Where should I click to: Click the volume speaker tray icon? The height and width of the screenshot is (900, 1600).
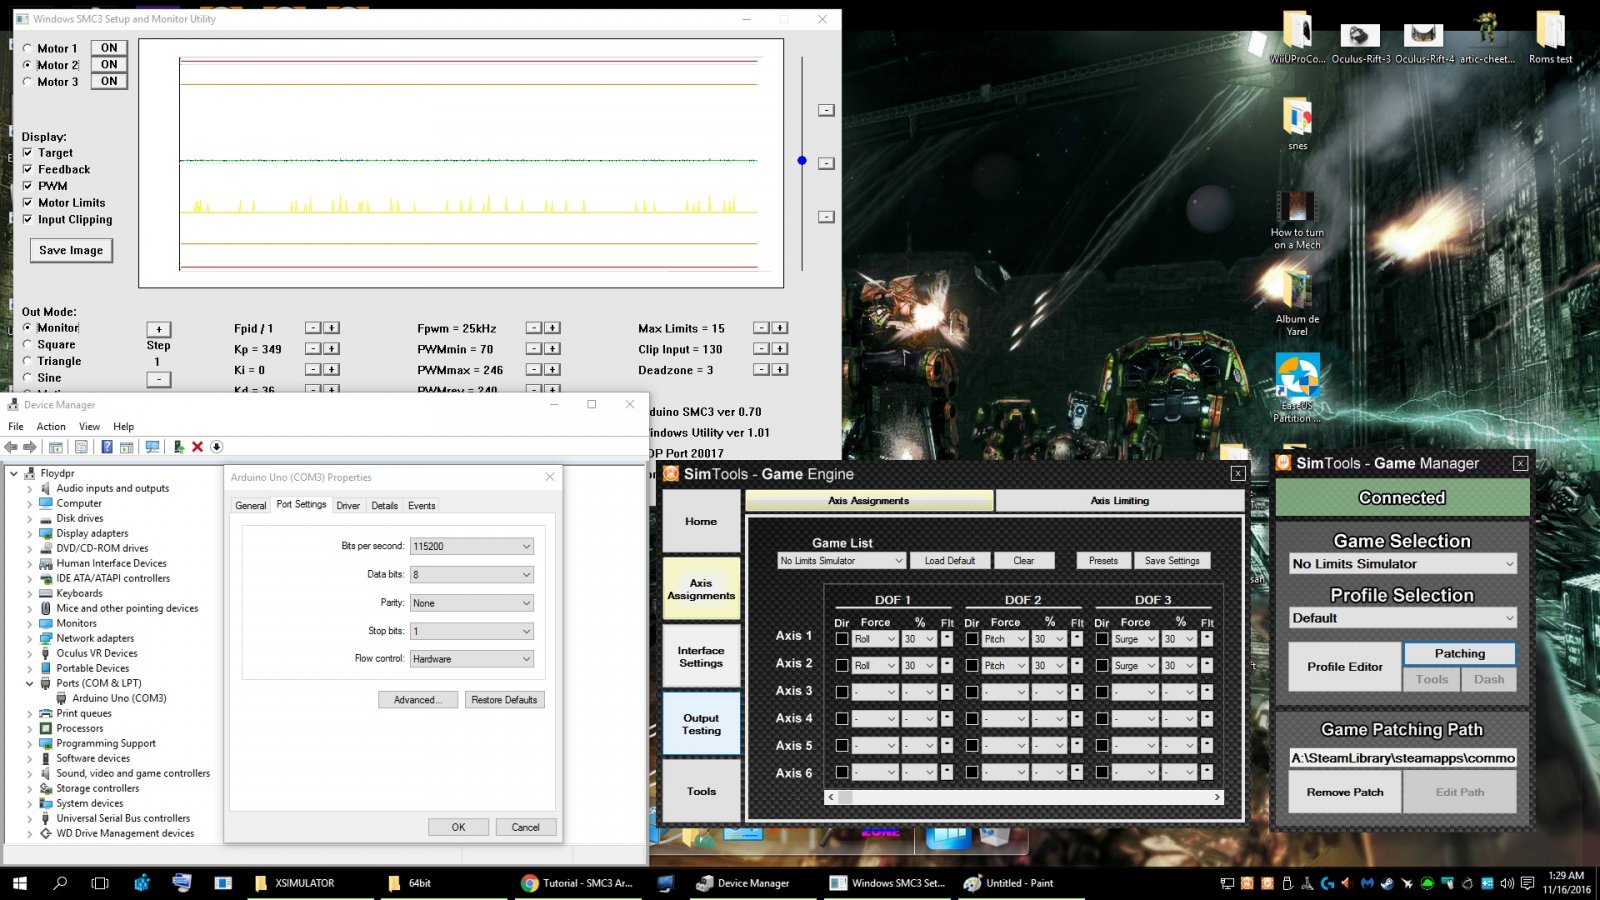[x=1507, y=884]
